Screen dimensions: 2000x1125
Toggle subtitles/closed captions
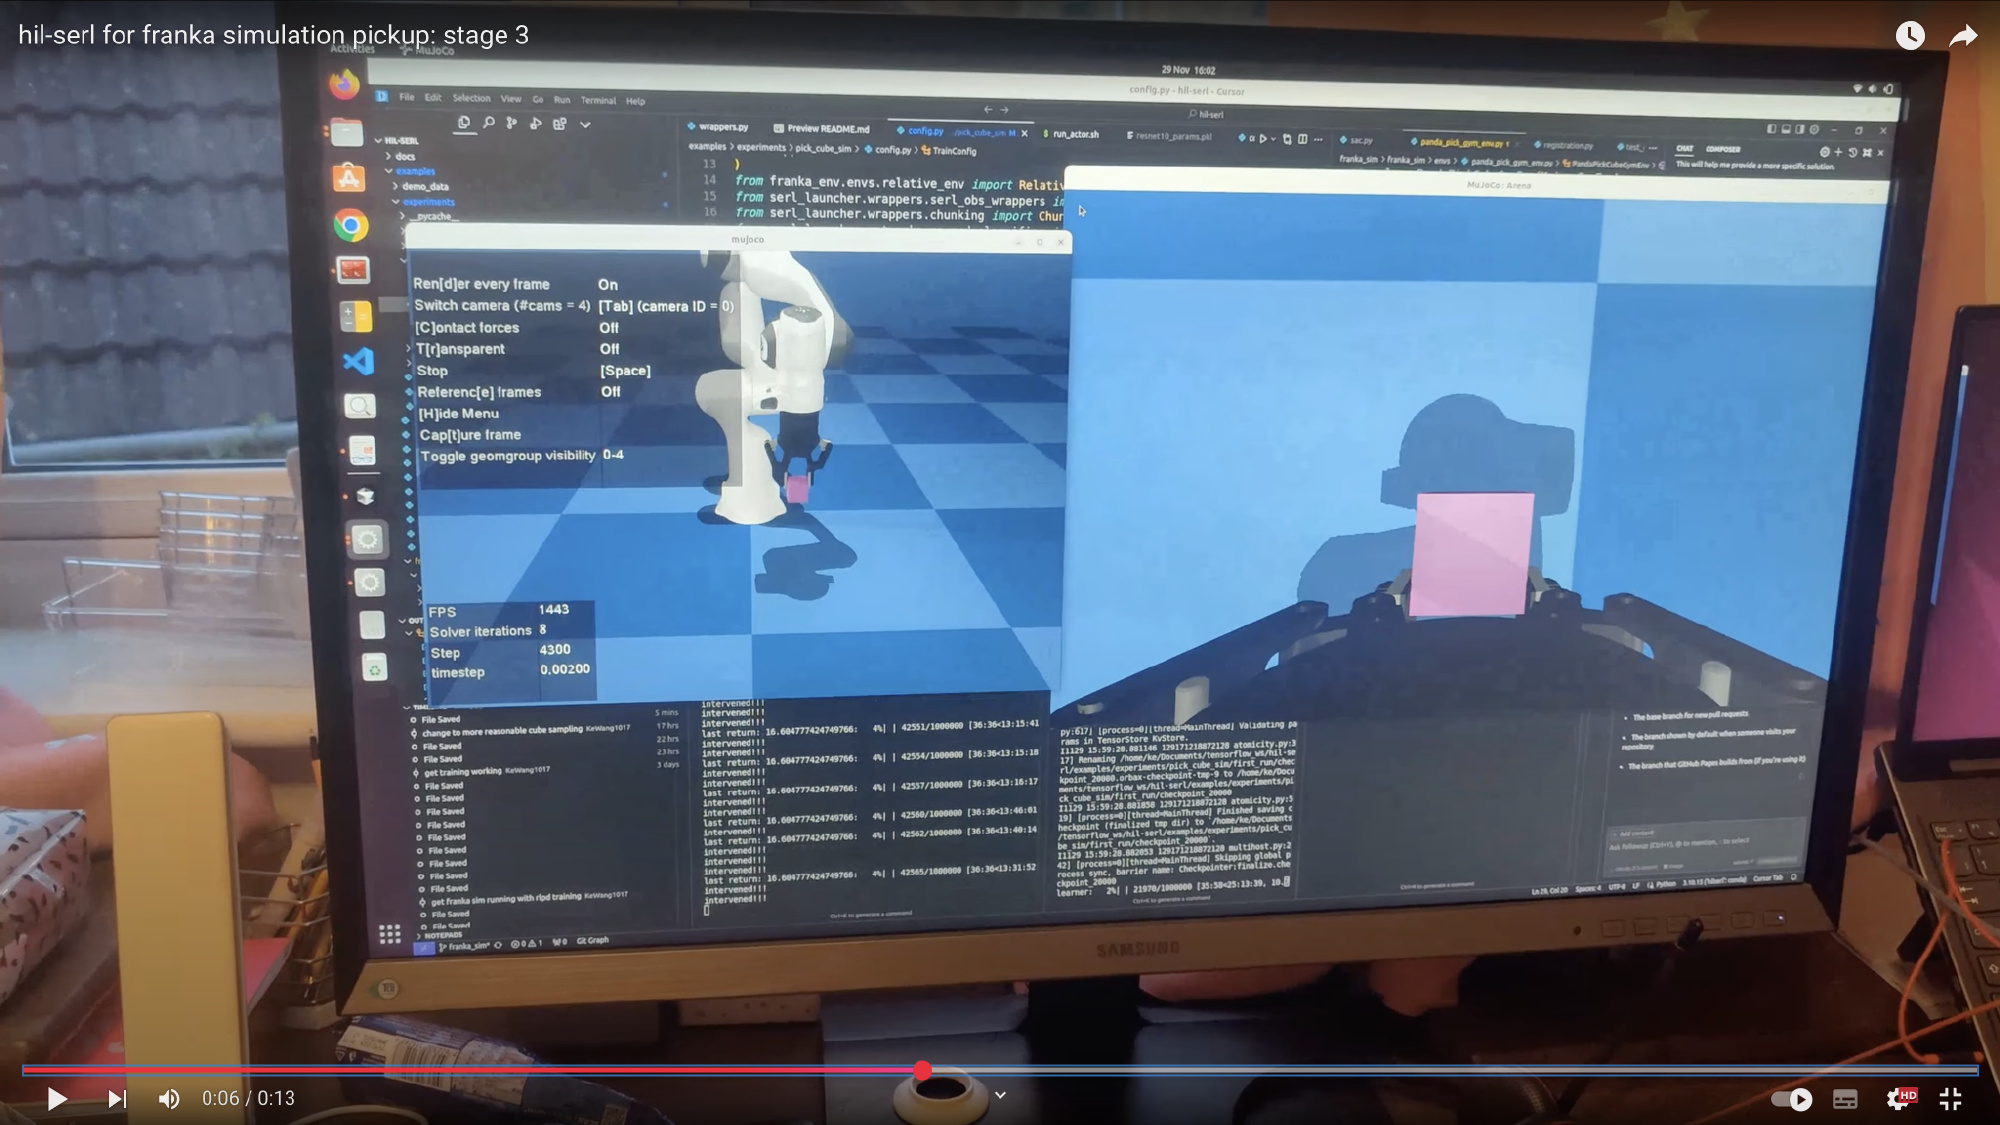[1845, 1099]
